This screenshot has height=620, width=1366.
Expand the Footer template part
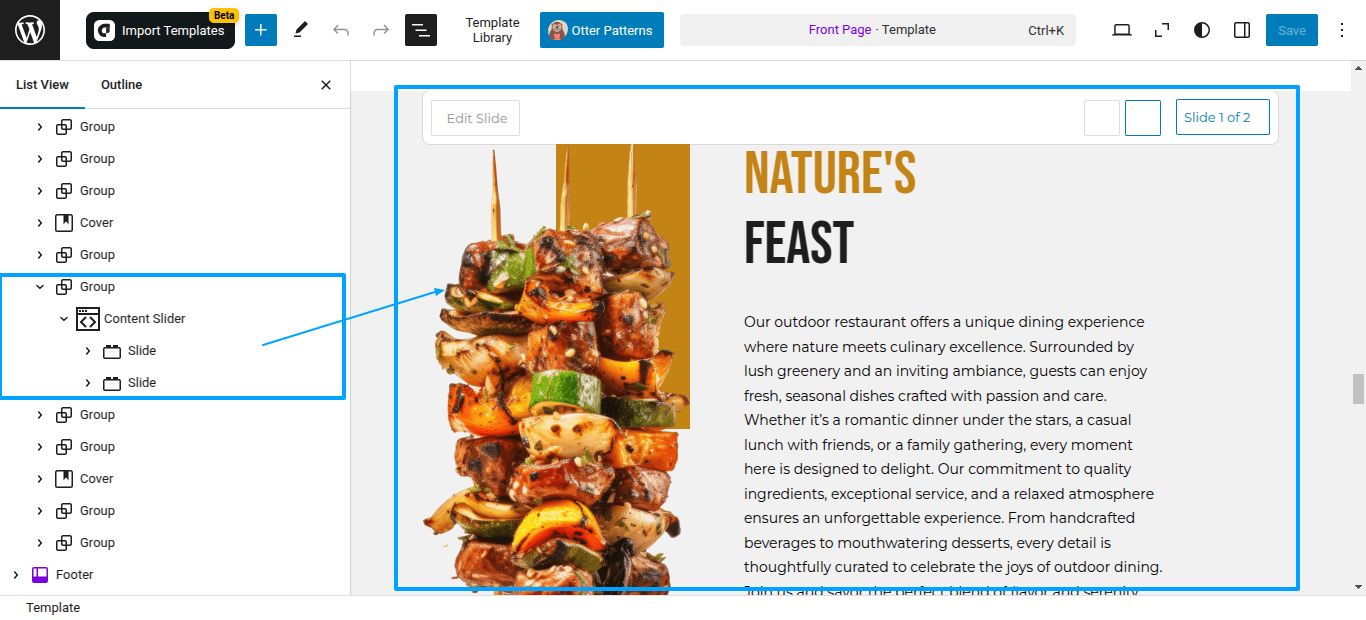(x=16, y=575)
